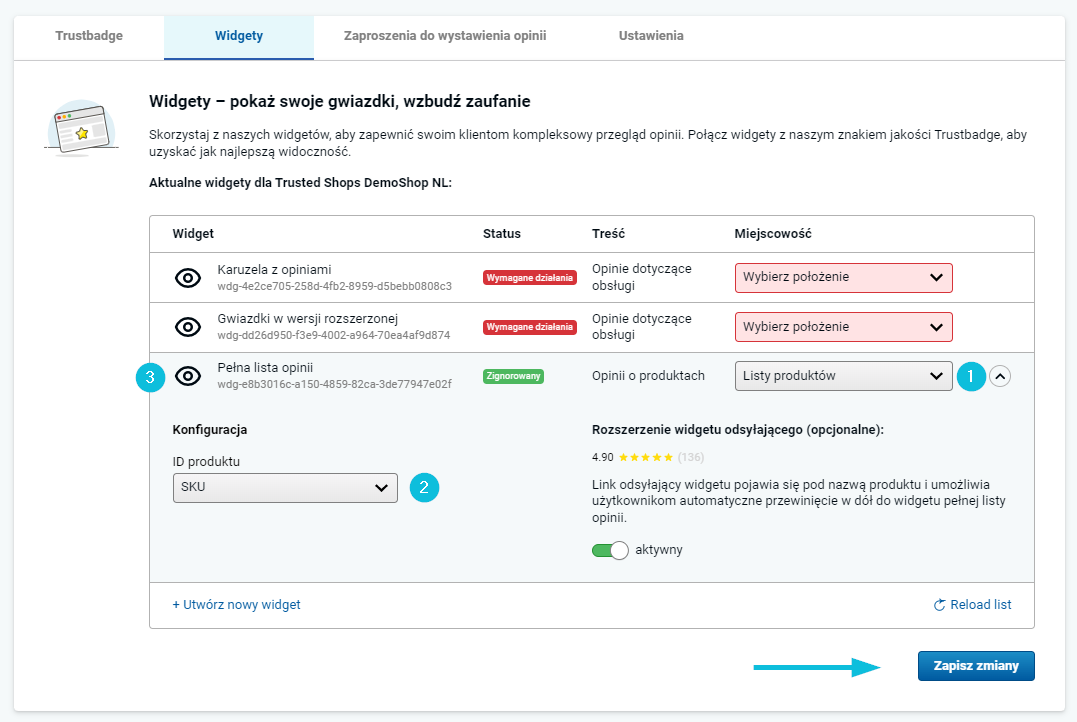Click the eye icon for Karuzela z opiniami

tap(188, 278)
